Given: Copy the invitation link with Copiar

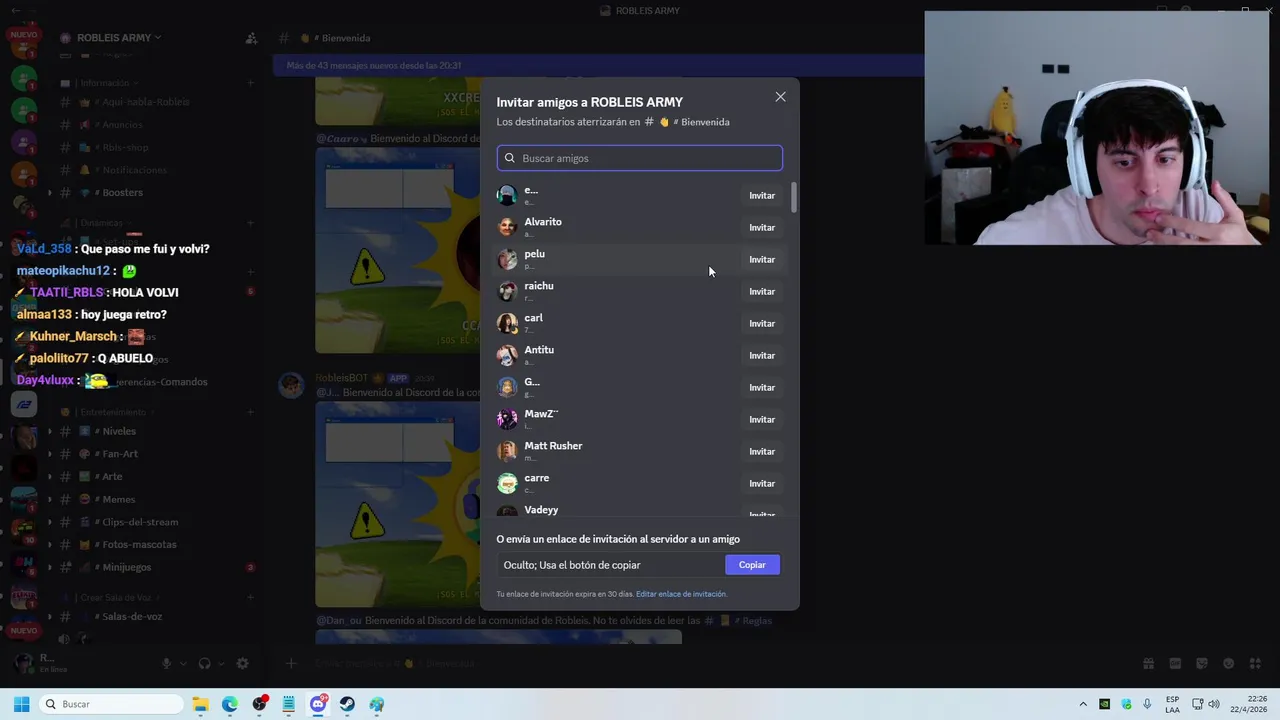Looking at the screenshot, I should coord(752,565).
